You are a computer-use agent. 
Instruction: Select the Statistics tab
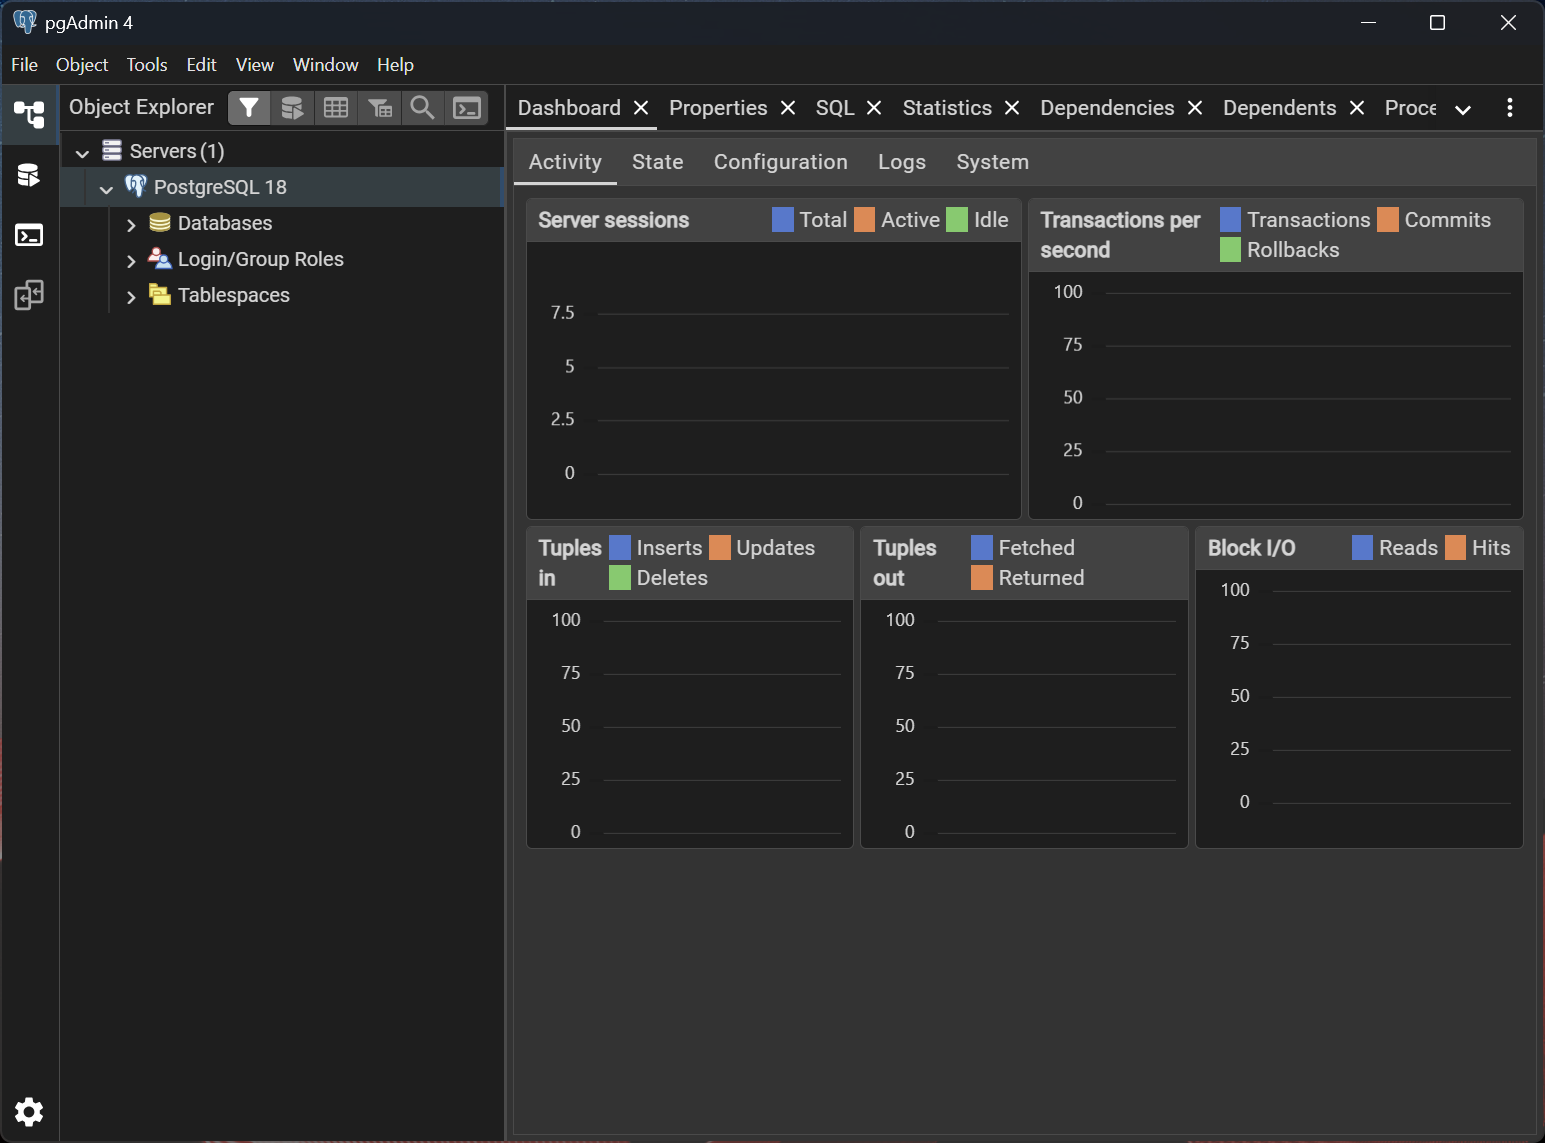pos(946,108)
